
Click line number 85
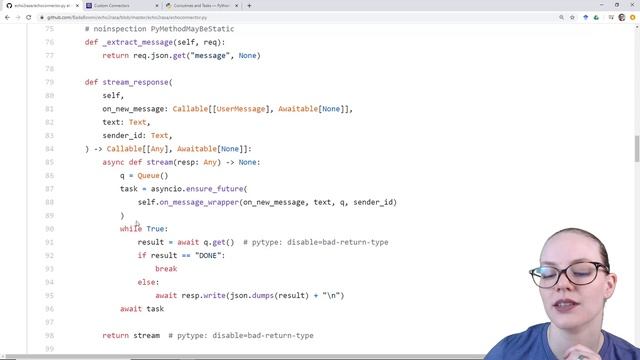[x=49, y=162]
